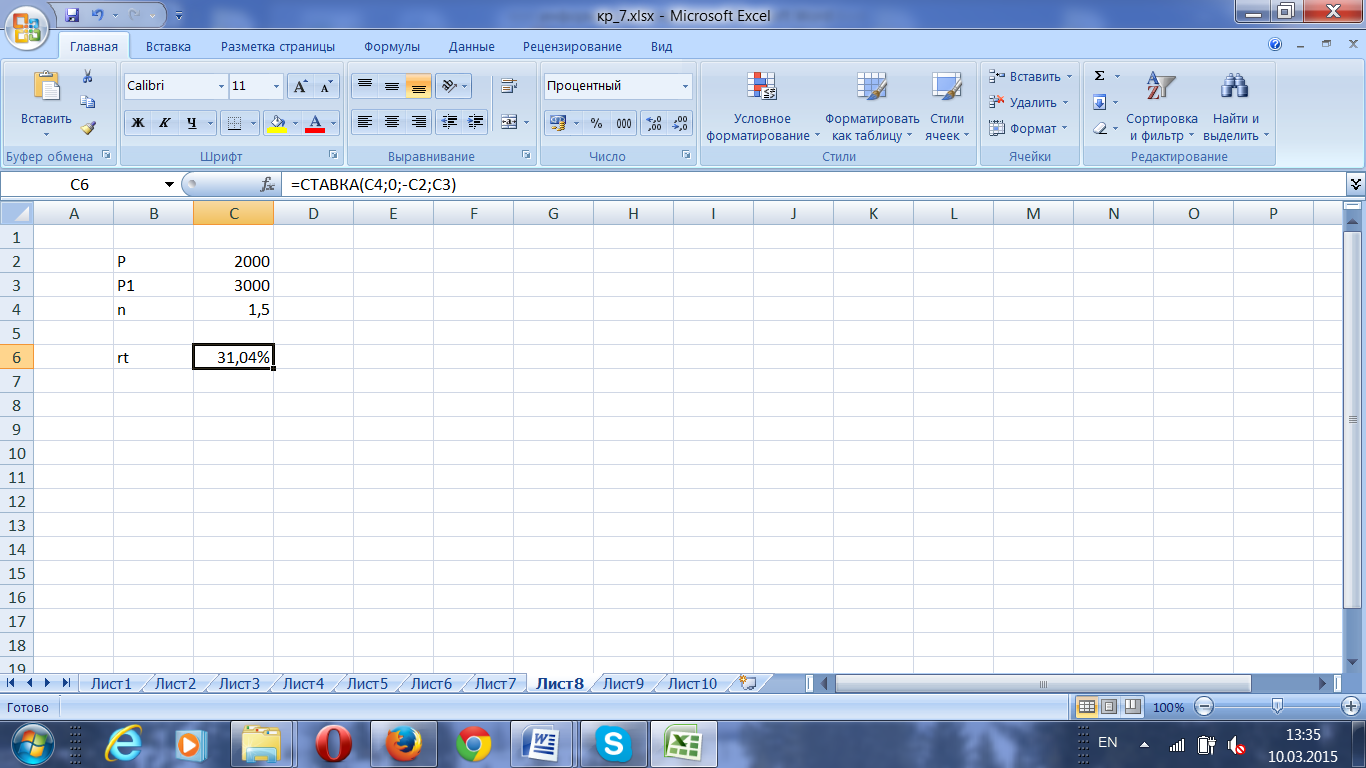Open Условное форматирование menu
Image resolution: width=1366 pixels, height=768 pixels.
762,107
